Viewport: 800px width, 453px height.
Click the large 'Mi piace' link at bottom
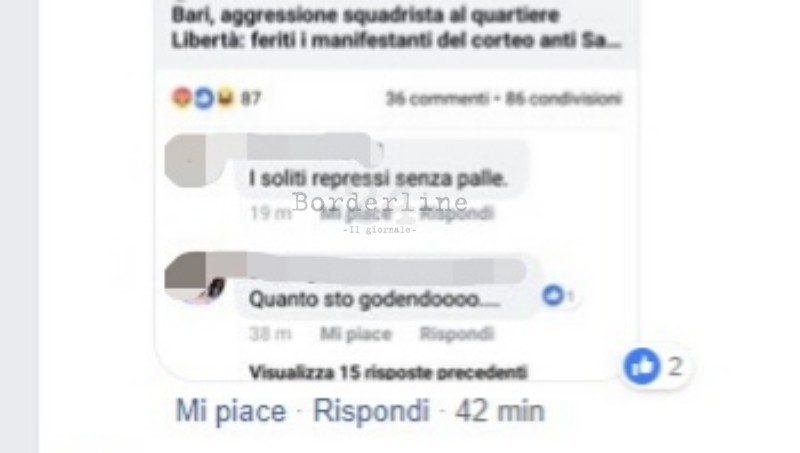click(x=231, y=411)
